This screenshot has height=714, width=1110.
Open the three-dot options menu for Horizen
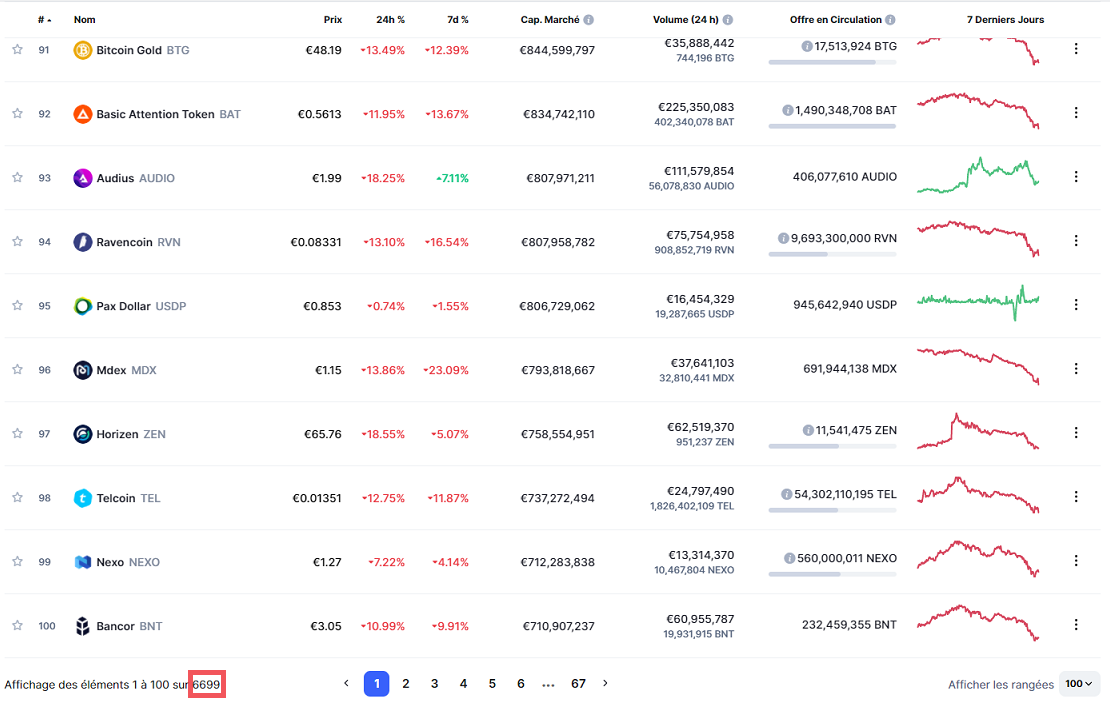1076,432
